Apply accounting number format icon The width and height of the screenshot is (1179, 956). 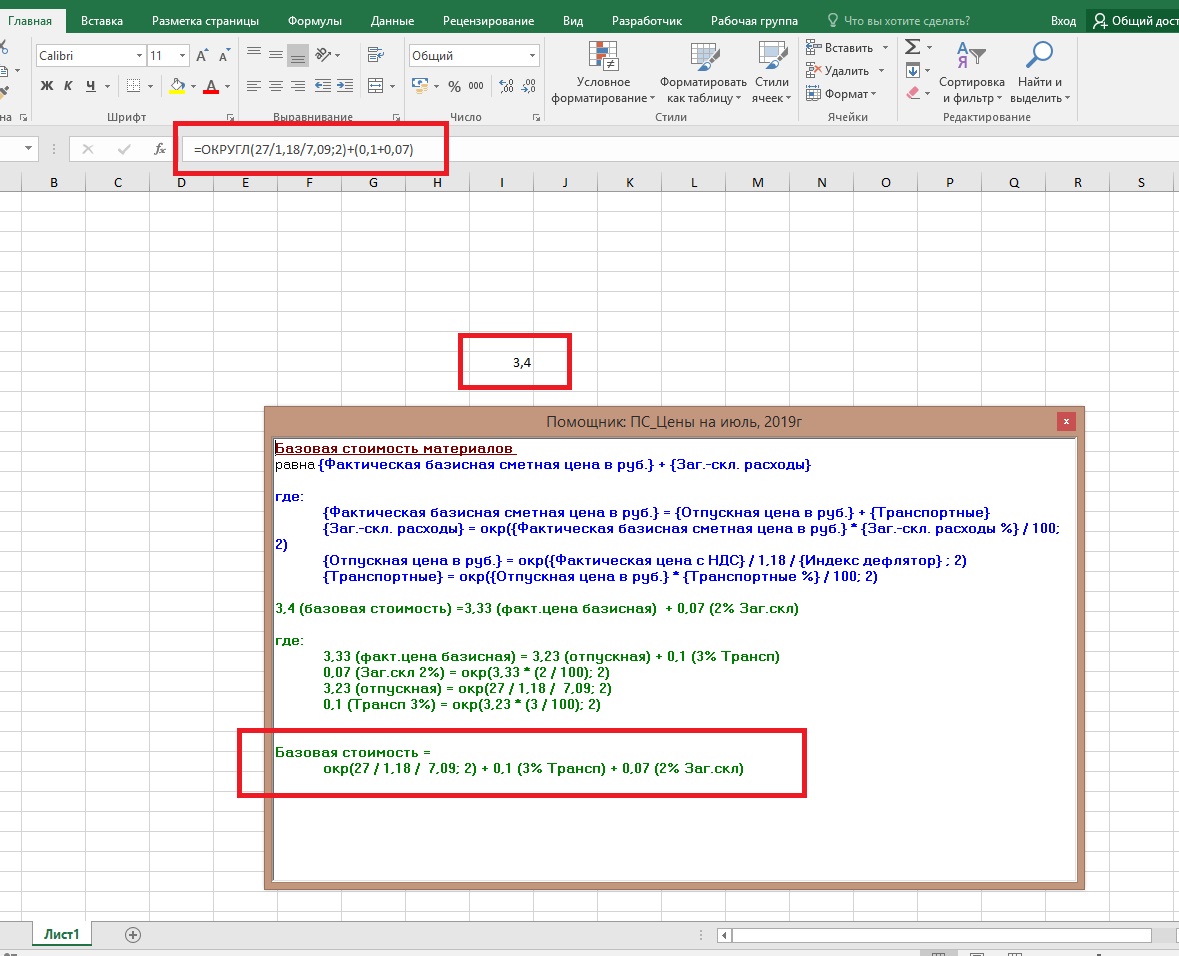coord(420,86)
